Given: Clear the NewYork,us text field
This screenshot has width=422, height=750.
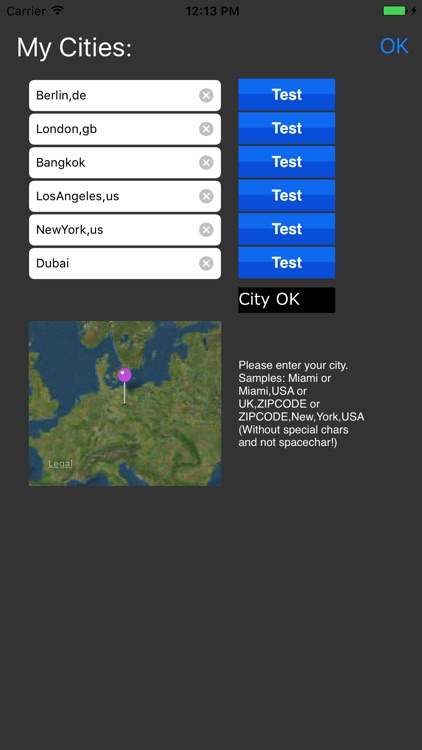Looking at the screenshot, I should click(x=206, y=230).
